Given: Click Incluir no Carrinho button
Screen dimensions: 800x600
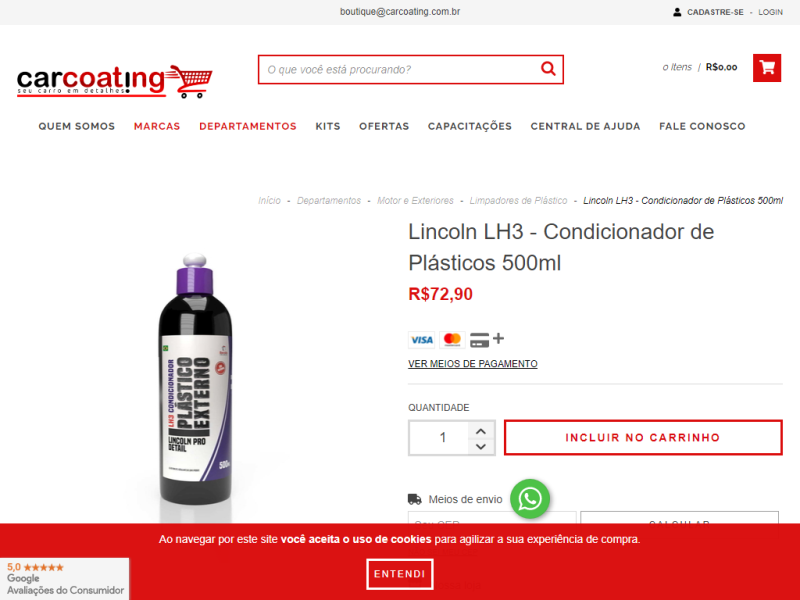Looking at the screenshot, I should click(643, 437).
